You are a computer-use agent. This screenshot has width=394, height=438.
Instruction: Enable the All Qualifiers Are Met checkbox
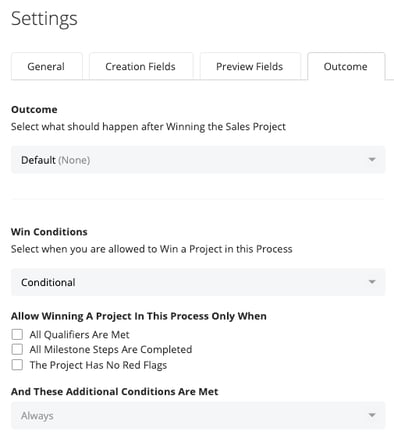(x=17, y=334)
